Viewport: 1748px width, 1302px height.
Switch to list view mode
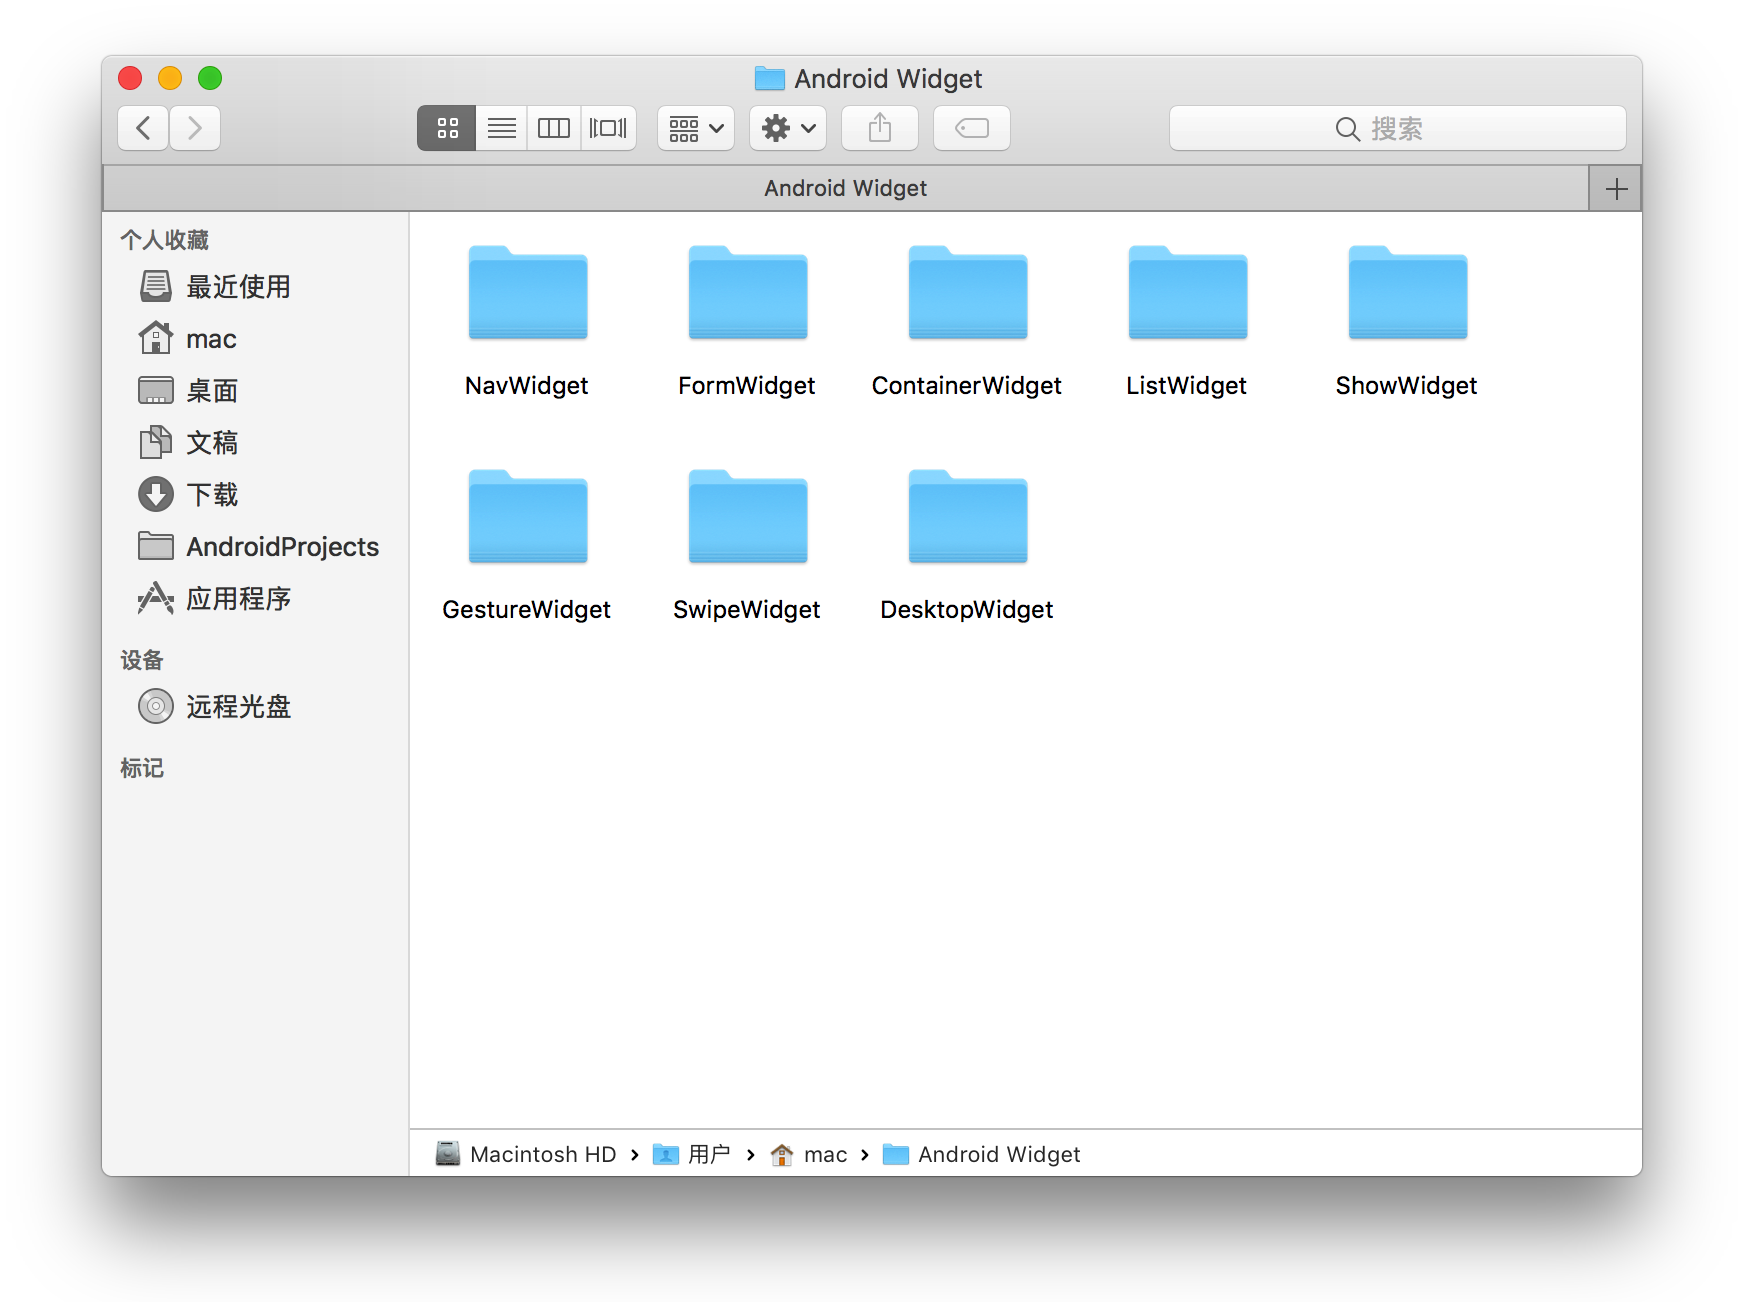502,128
